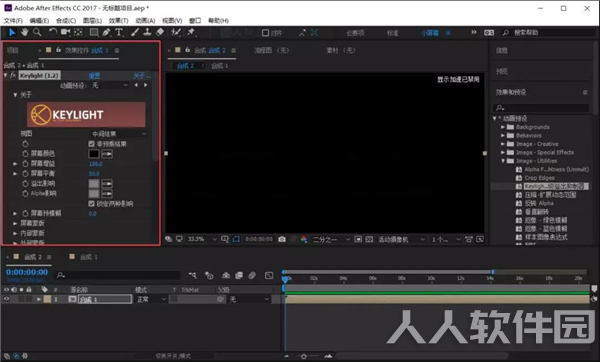
Task: Select the Rectangle shape tool
Action: pyautogui.click(x=94, y=33)
